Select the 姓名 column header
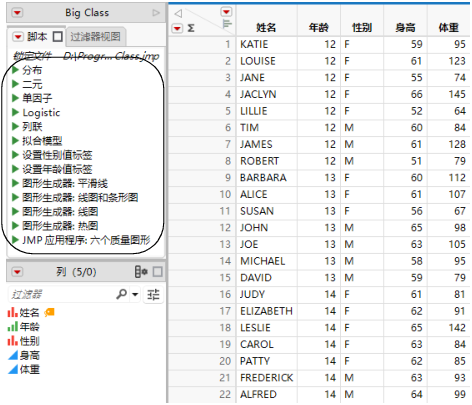Image resolution: width=472 pixels, height=405 pixels. coord(266,28)
